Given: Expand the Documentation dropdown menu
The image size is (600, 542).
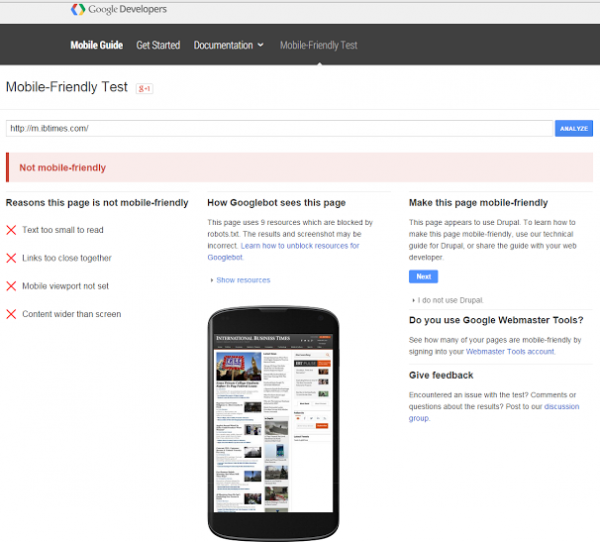Looking at the screenshot, I should click(228, 45).
